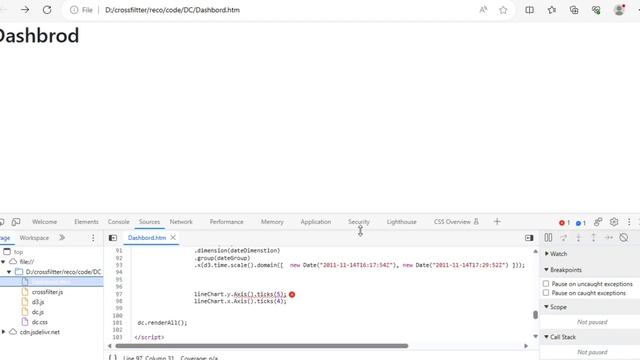Toggle device emulation icon in DevTools

click(x=16, y=222)
